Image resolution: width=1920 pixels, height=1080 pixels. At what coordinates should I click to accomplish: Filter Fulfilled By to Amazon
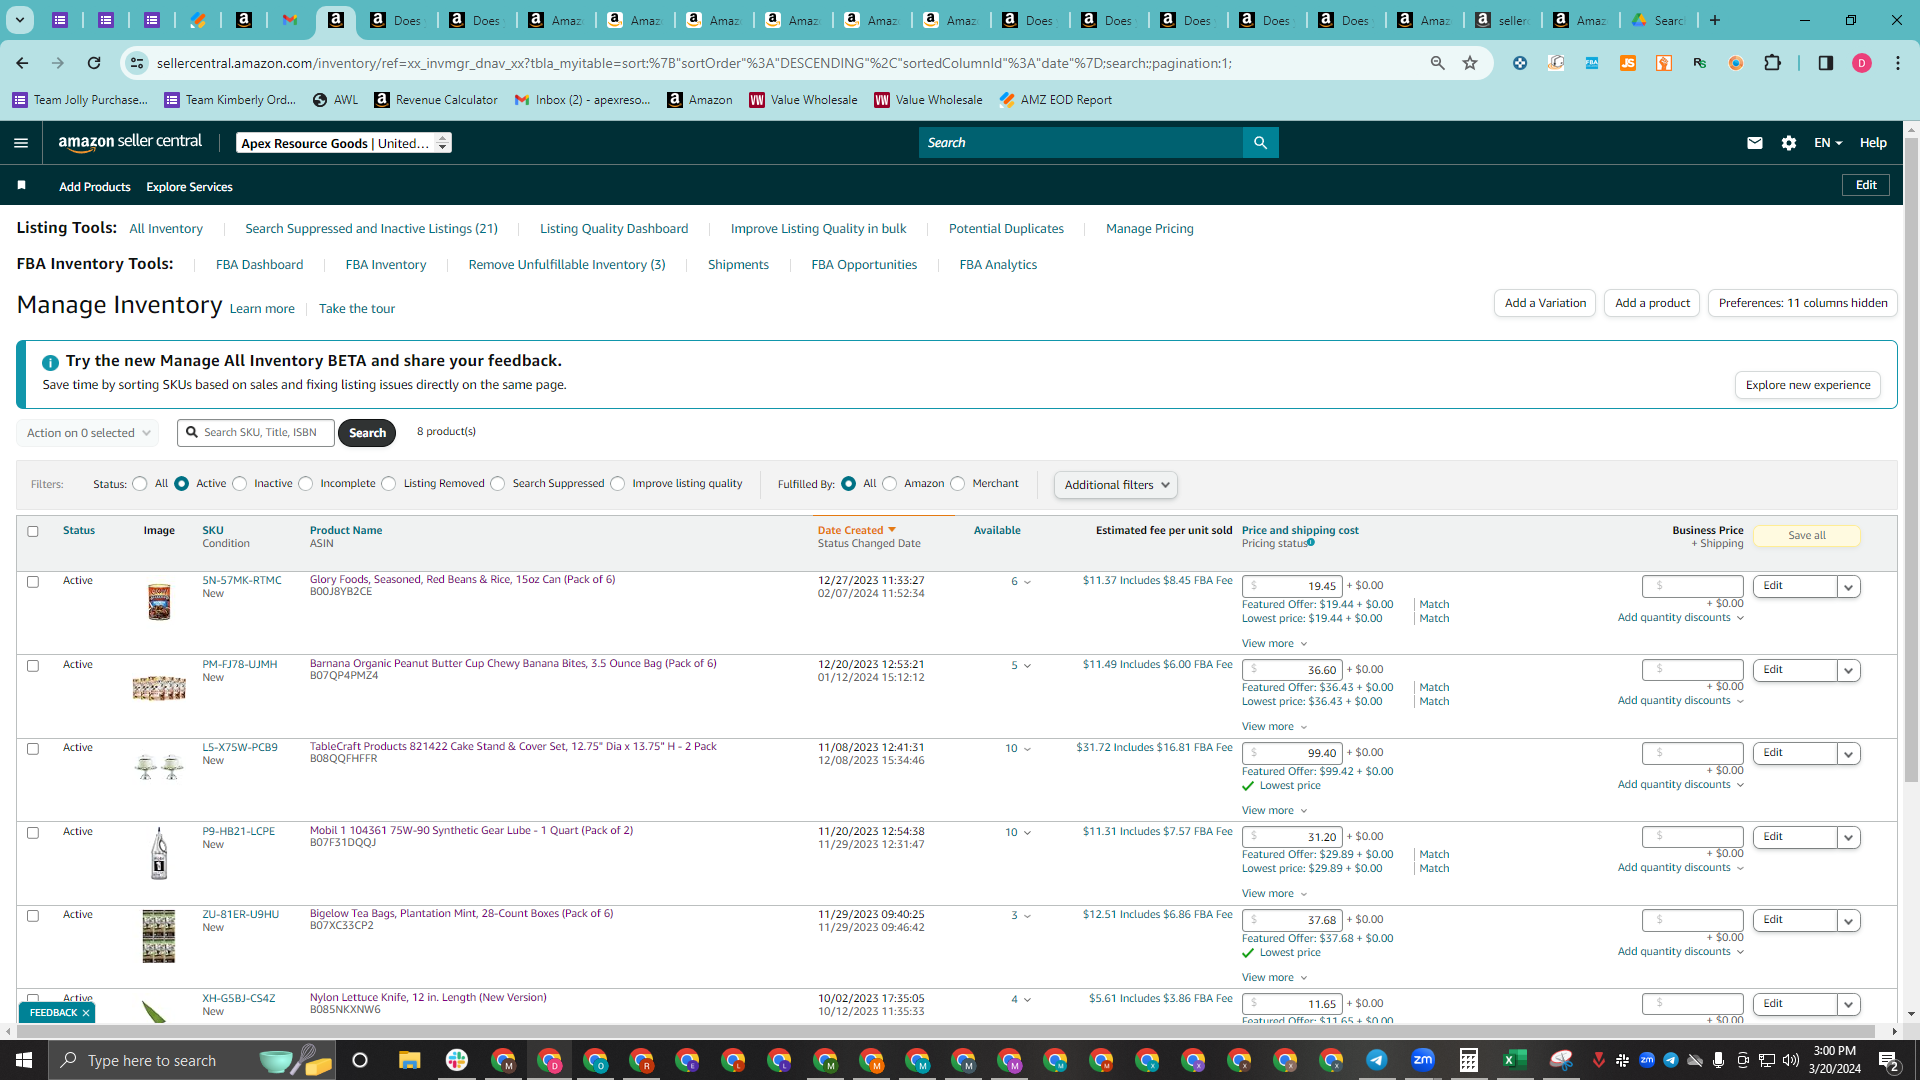coord(890,484)
